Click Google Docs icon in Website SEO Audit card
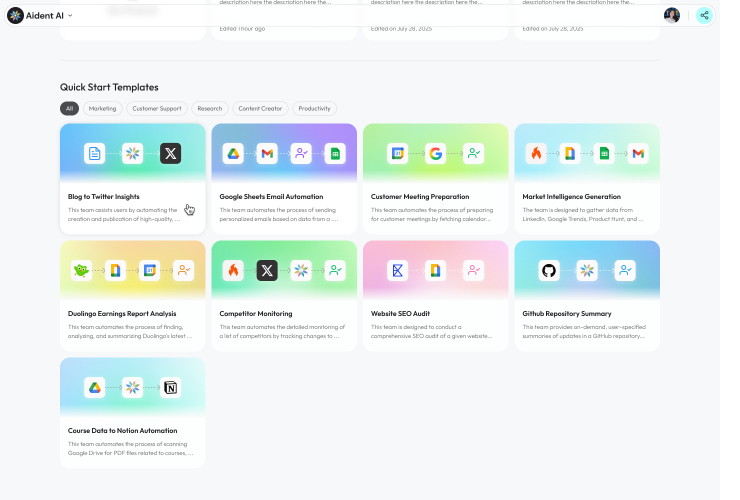 436,271
